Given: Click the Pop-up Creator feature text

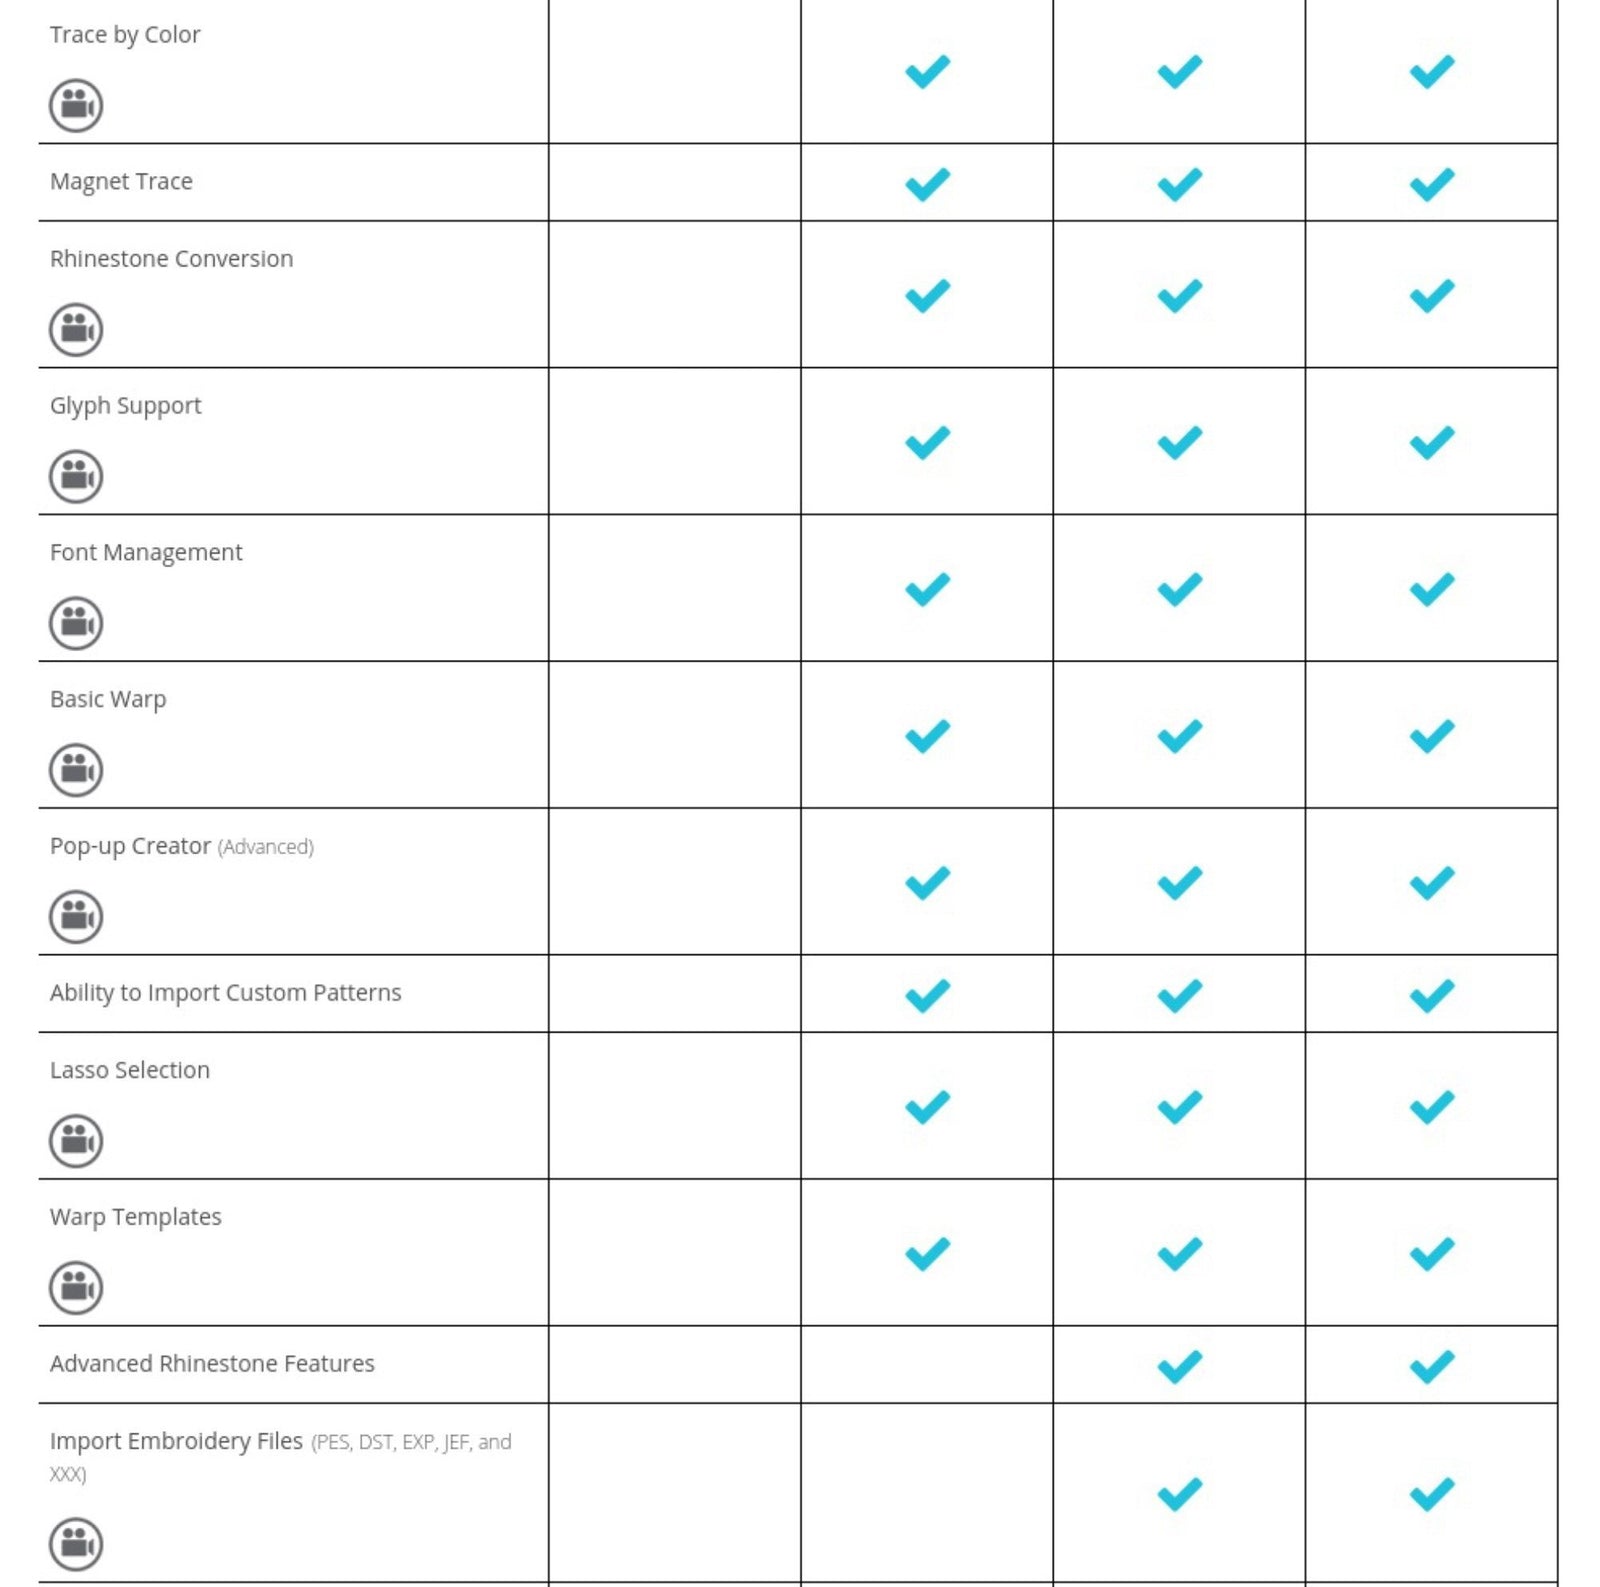Looking at the screenshot, I should coord(130,846).
